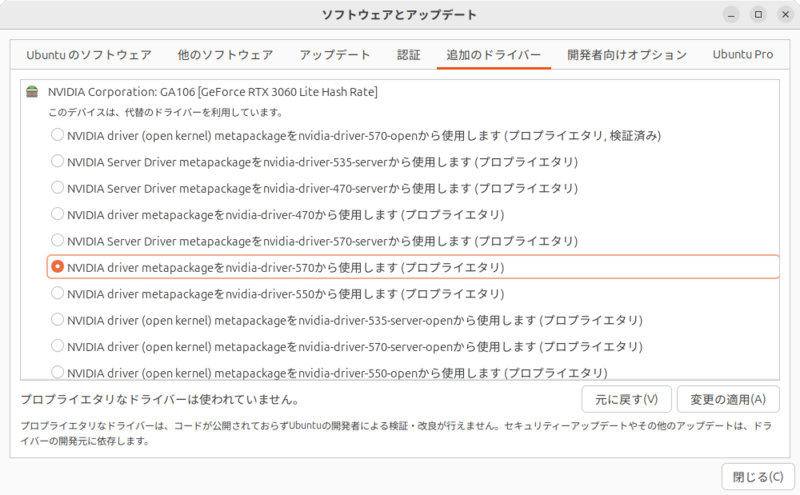Screen dimensions: 800x495
Task: Choose nvidia-driver-570-server driver option
Action: pos(58,241)
